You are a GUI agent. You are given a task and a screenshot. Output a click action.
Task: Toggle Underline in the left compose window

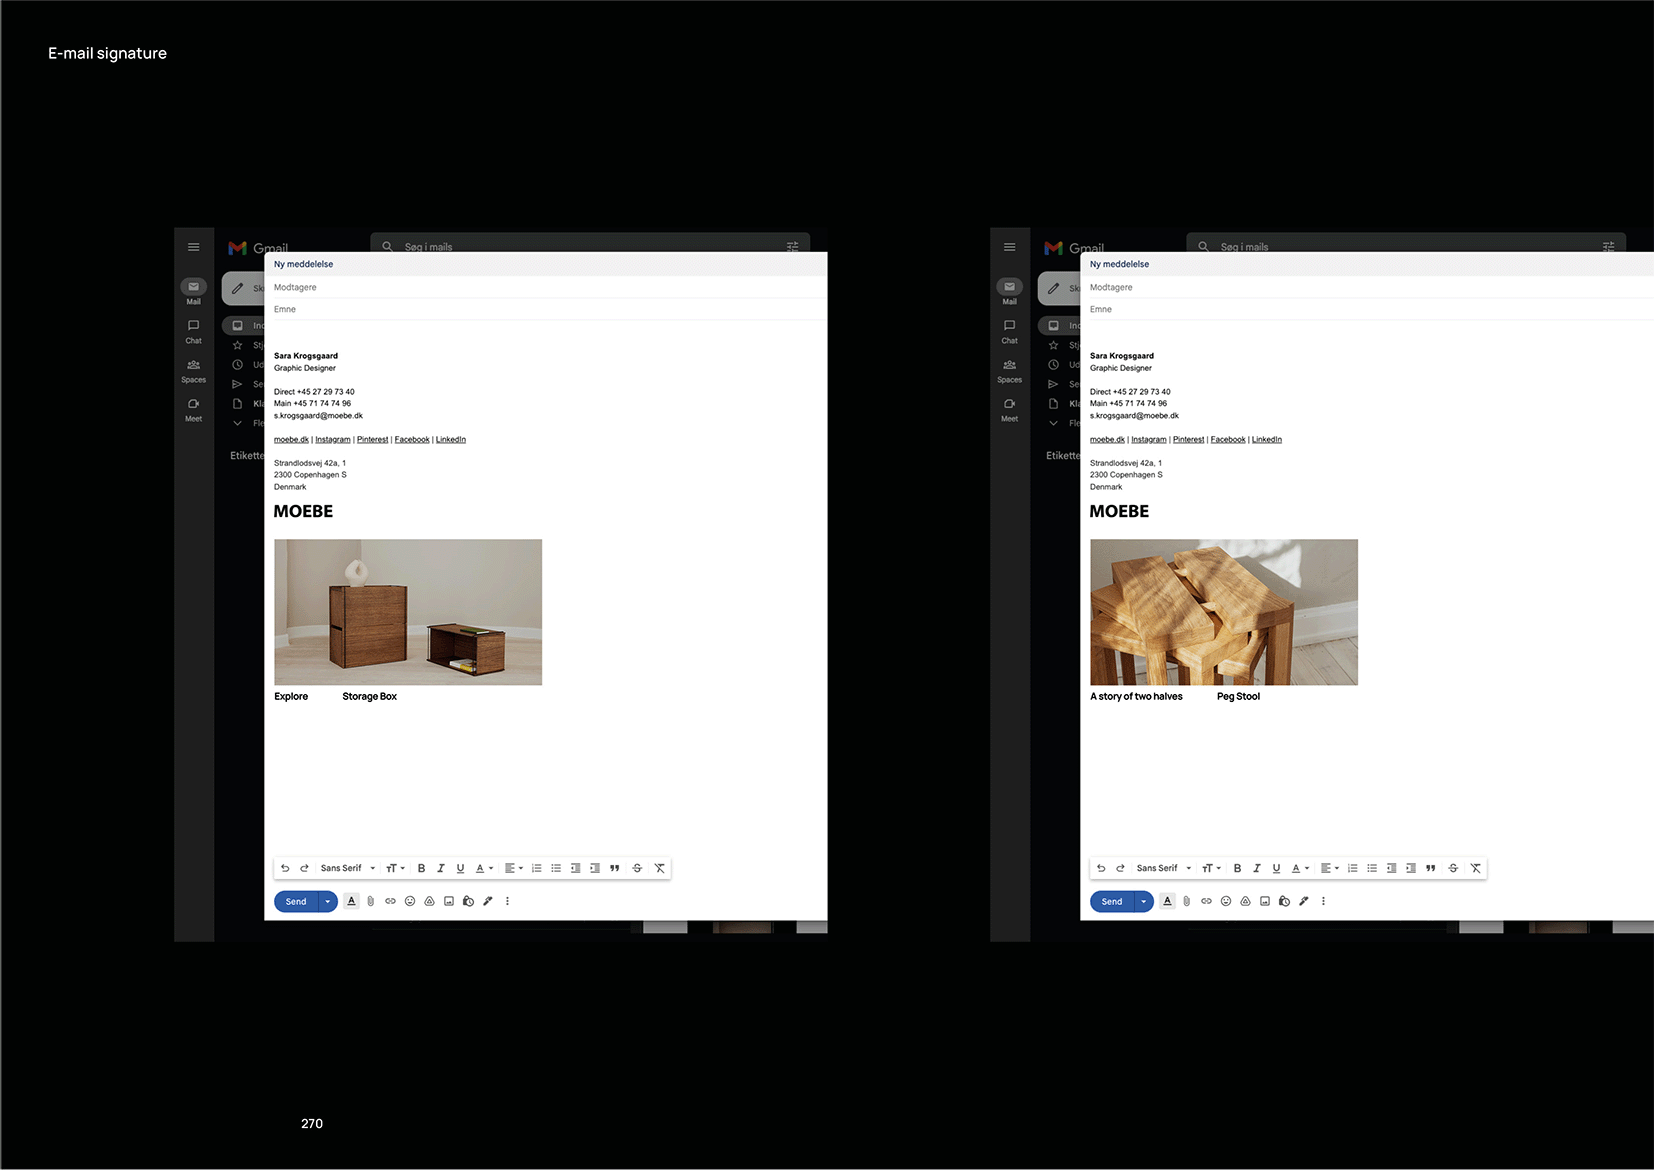460,868
